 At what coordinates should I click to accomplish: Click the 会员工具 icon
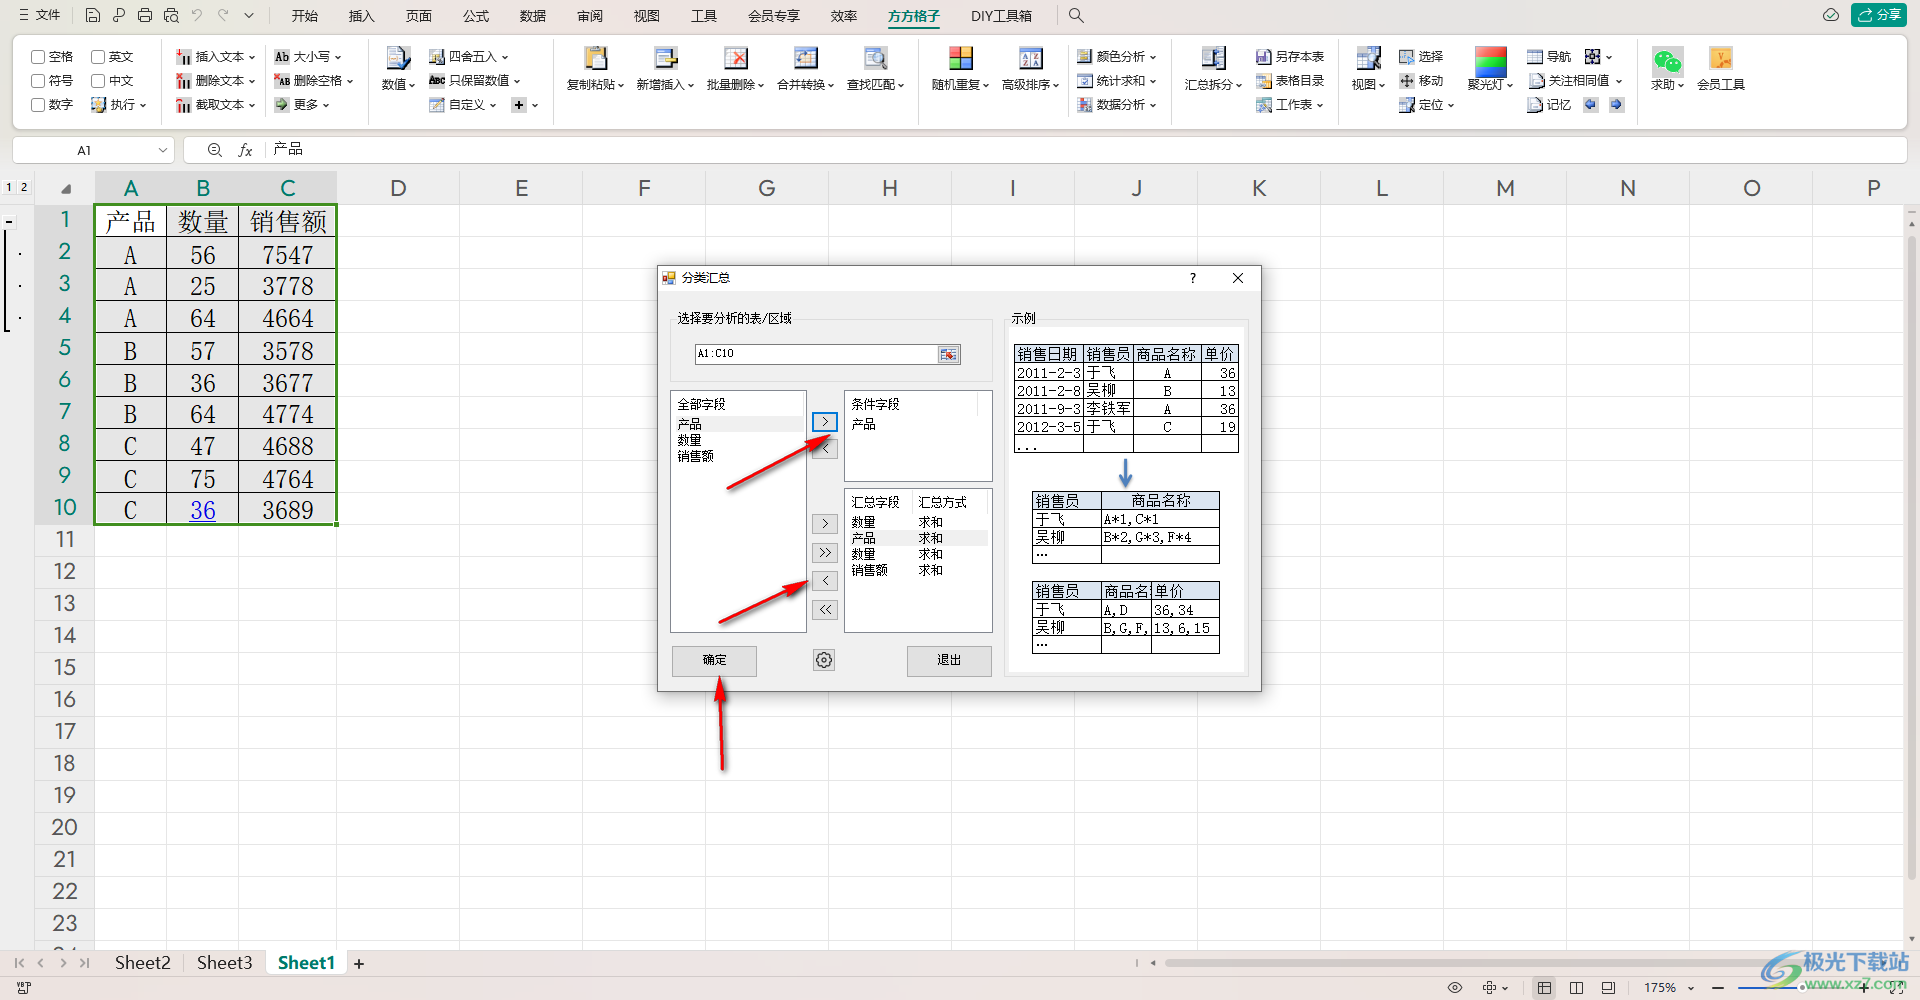[1720, 59]
